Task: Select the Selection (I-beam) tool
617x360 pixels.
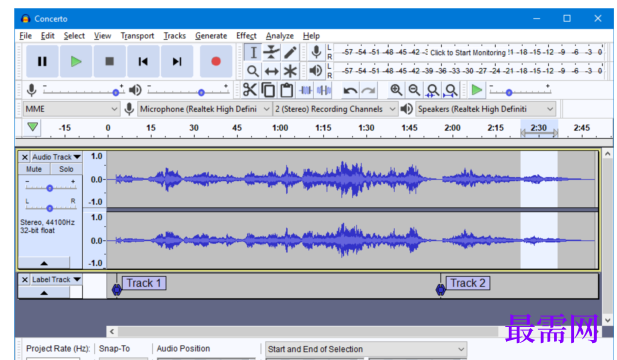Action: point(253,52)
